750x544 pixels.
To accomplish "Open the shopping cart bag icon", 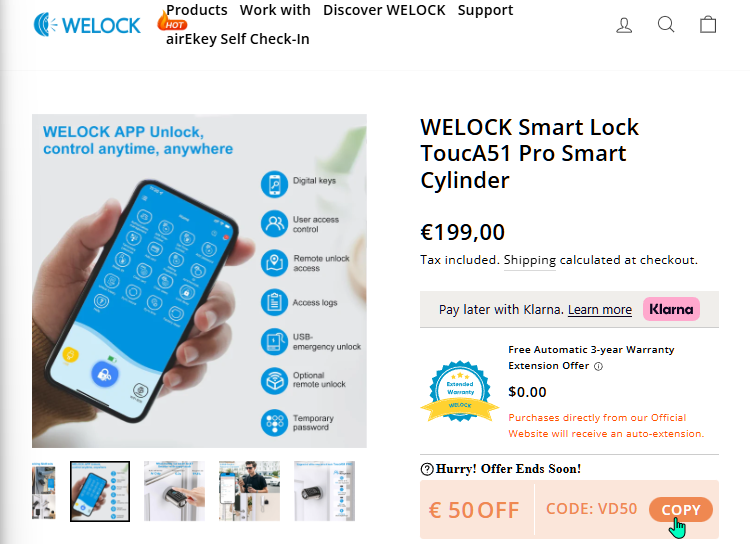I will (x=708, y=24).
